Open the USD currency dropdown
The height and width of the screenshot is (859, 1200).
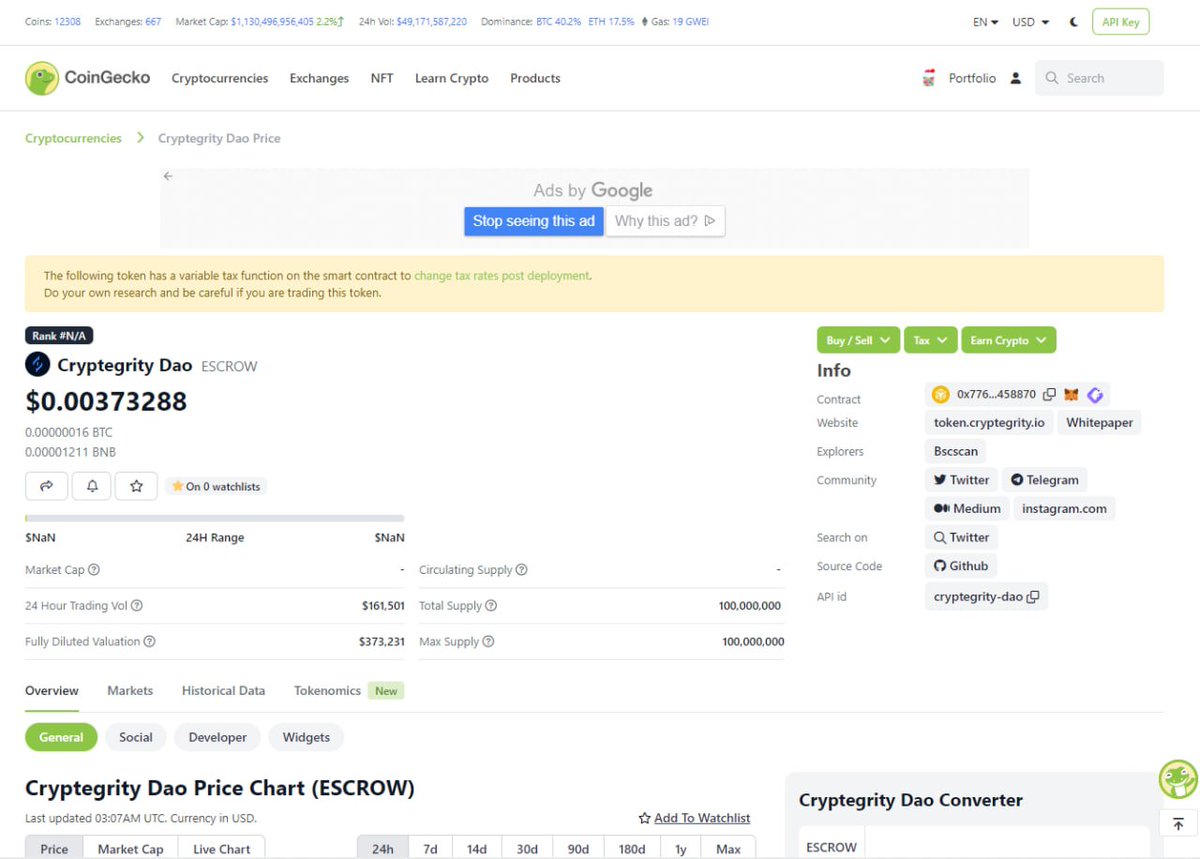click(1031, 22)
